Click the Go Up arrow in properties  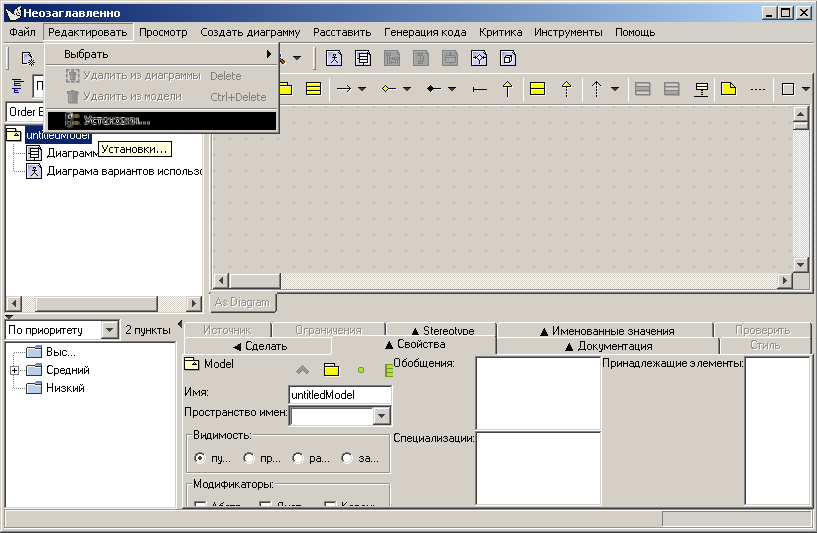point(302,370)
